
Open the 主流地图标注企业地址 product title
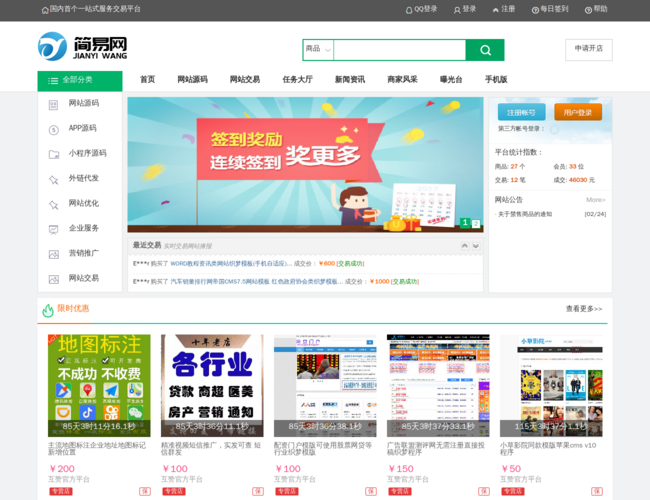tap(97, 449)
